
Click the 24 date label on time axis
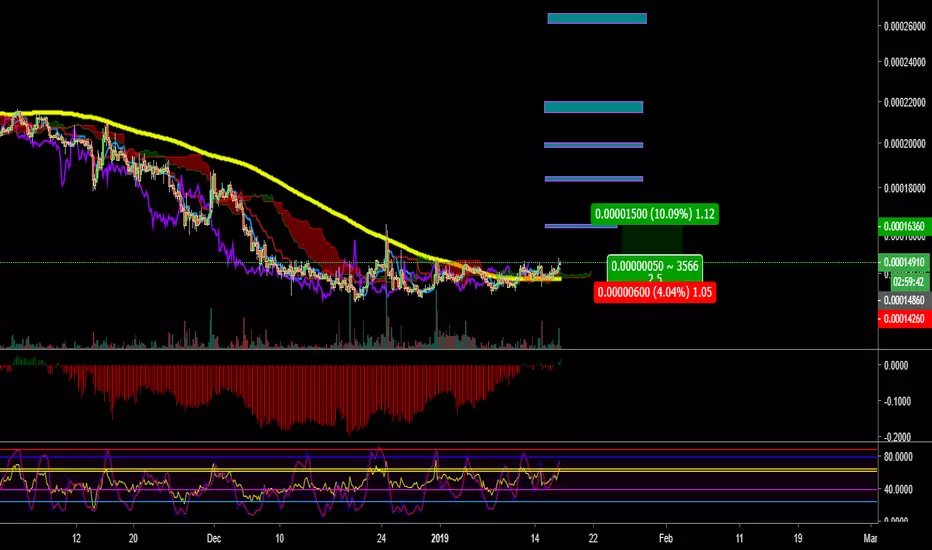pyautogui.click(x=382, y=539)
